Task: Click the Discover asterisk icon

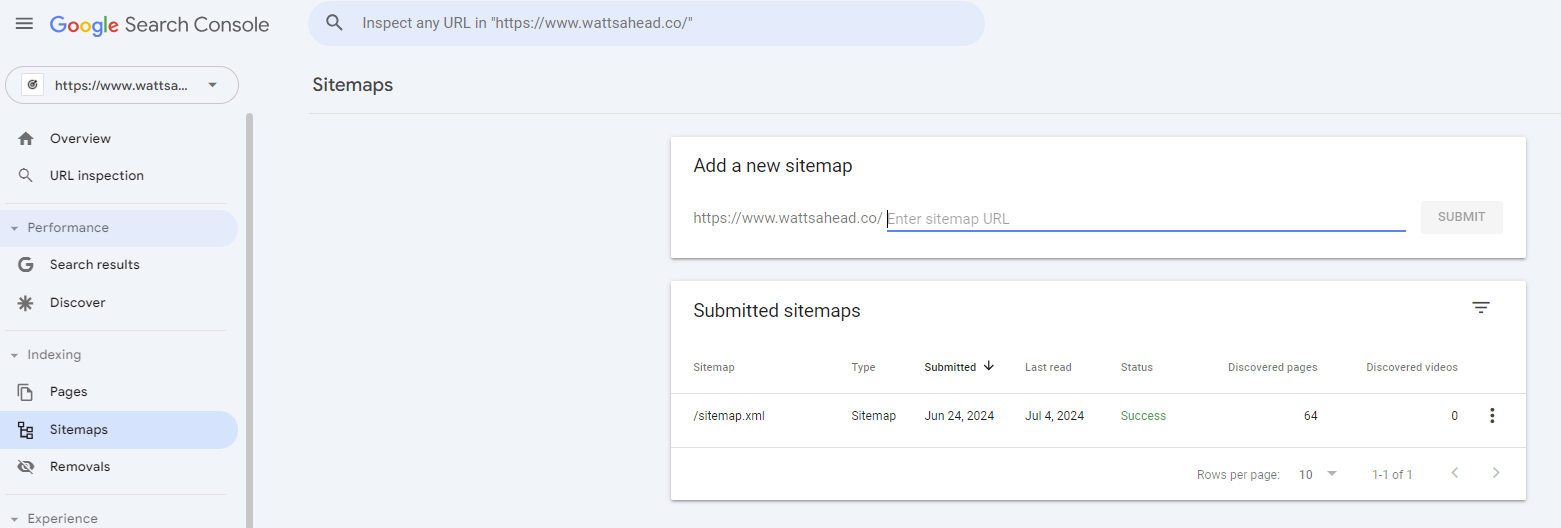Action: [26, 303]
